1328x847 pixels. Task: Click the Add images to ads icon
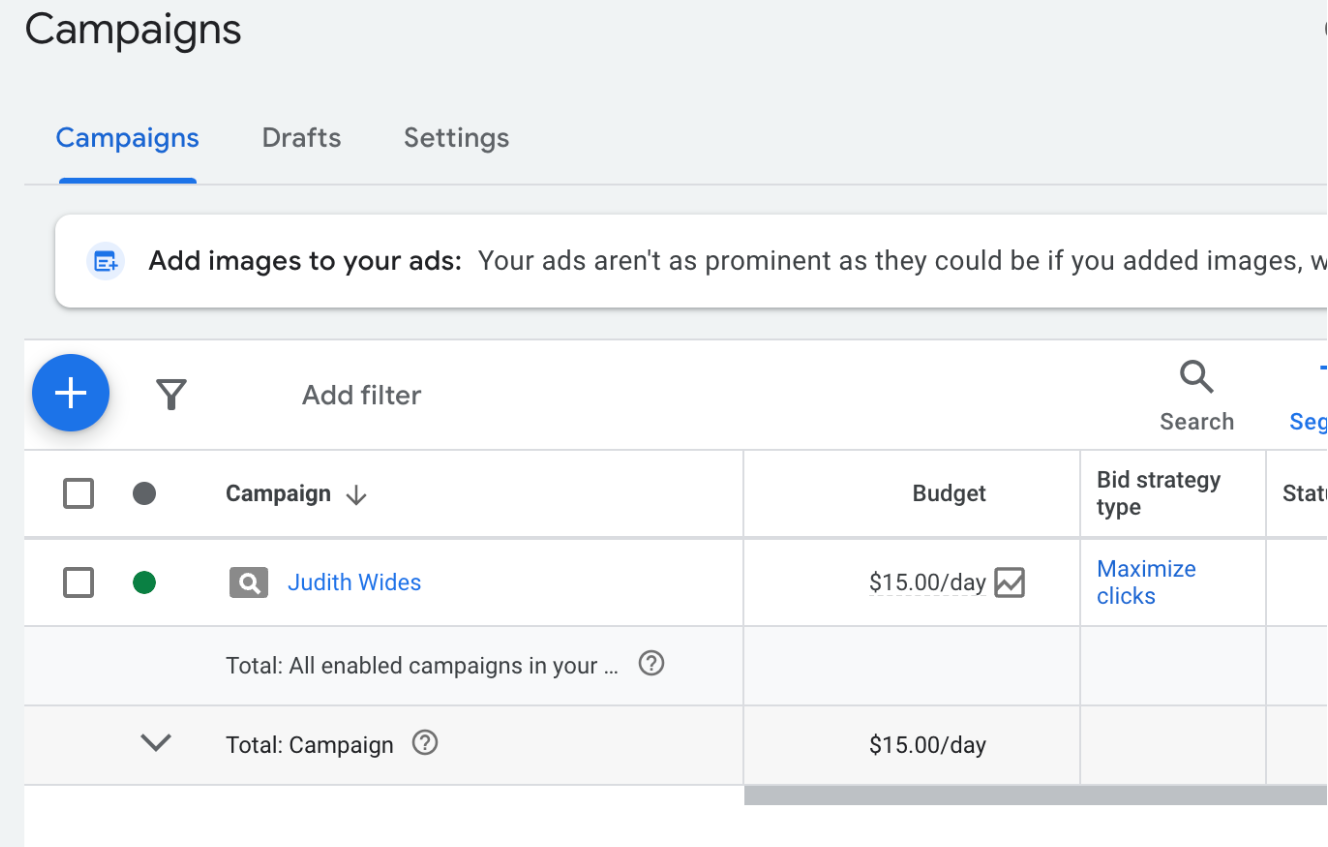[106, 261]
